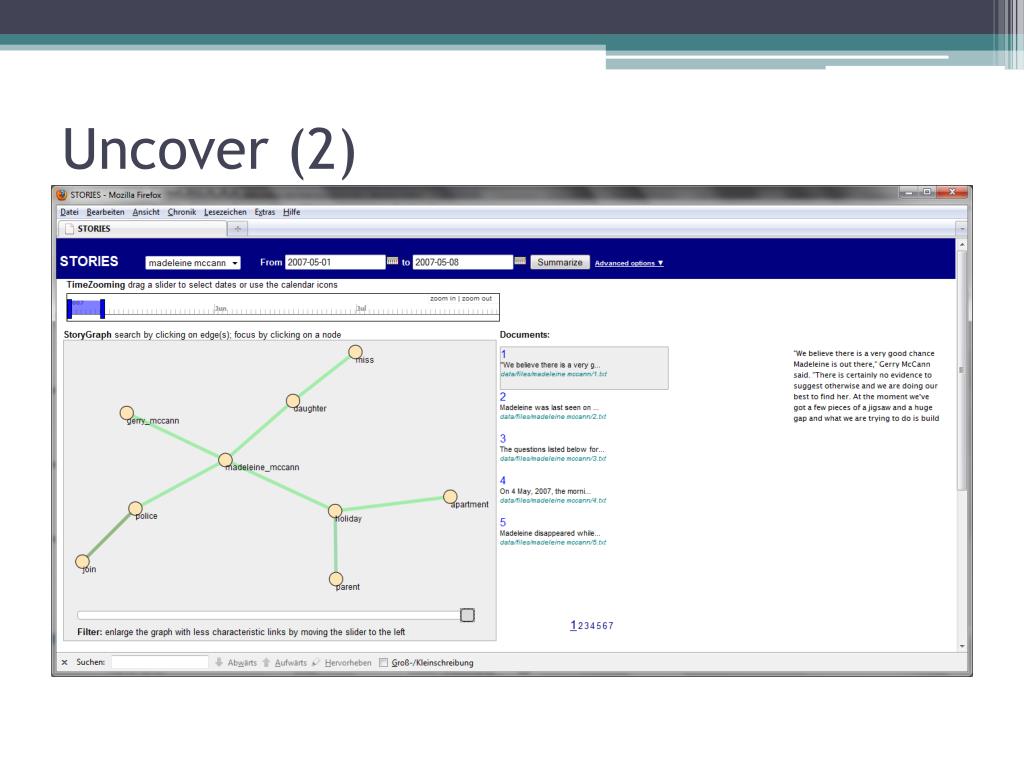Focus the gerry_mccann node
The height and width of the screenshot is (768, 1024).
[x=127, y=413]
